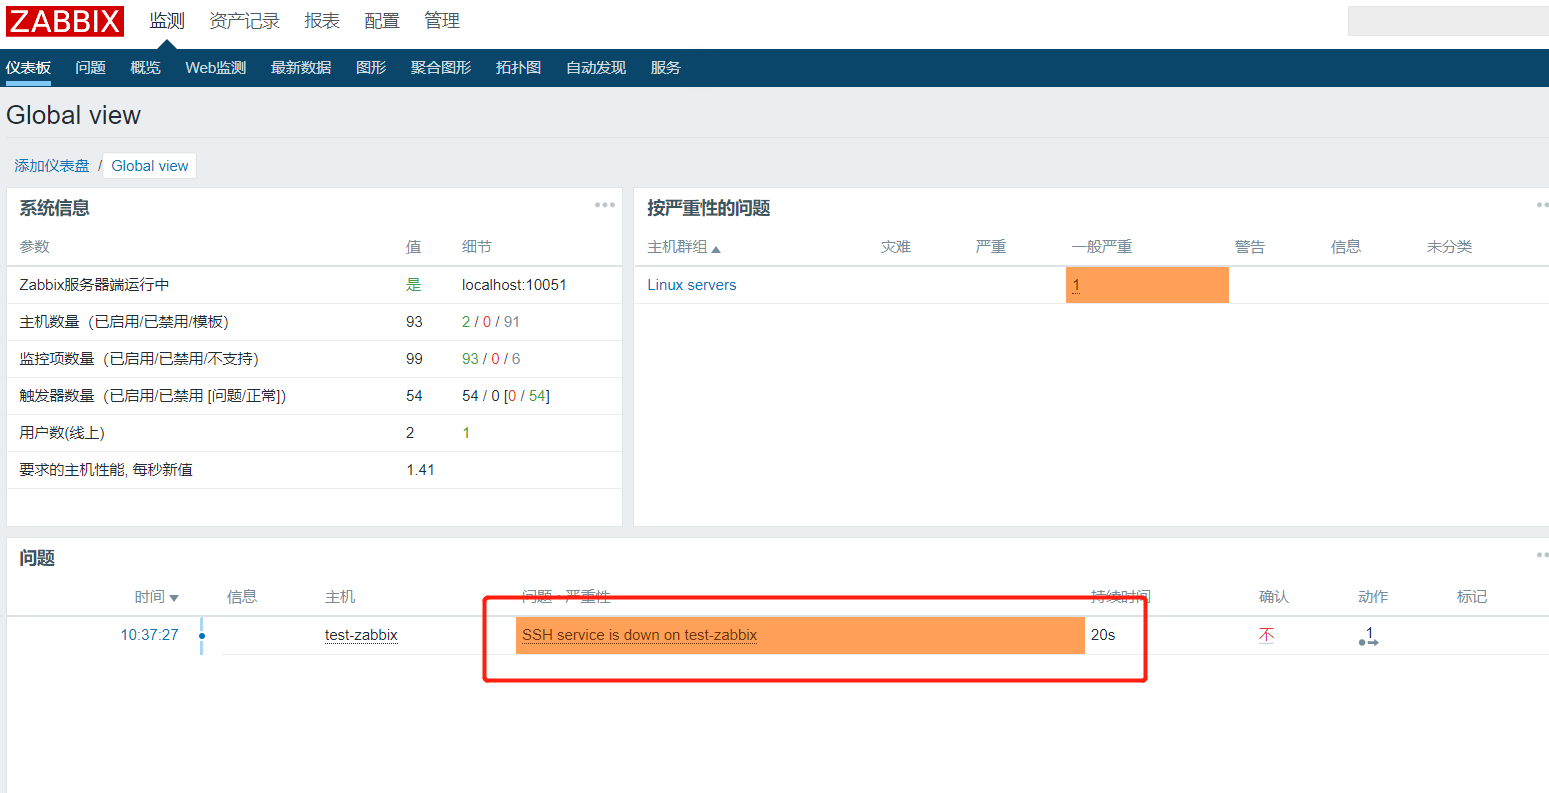Click the blue event status dot next to 10:37:27
The height and width of the screenshot is (793, 1549).
201,635
